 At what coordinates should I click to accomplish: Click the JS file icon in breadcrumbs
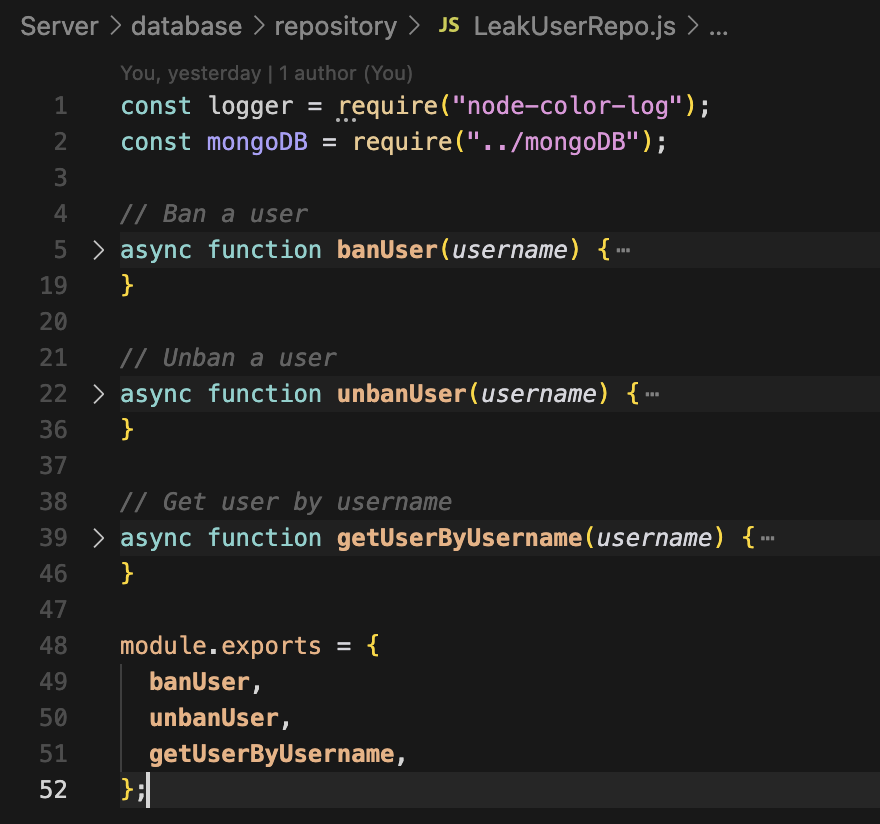tap(449, 26)
